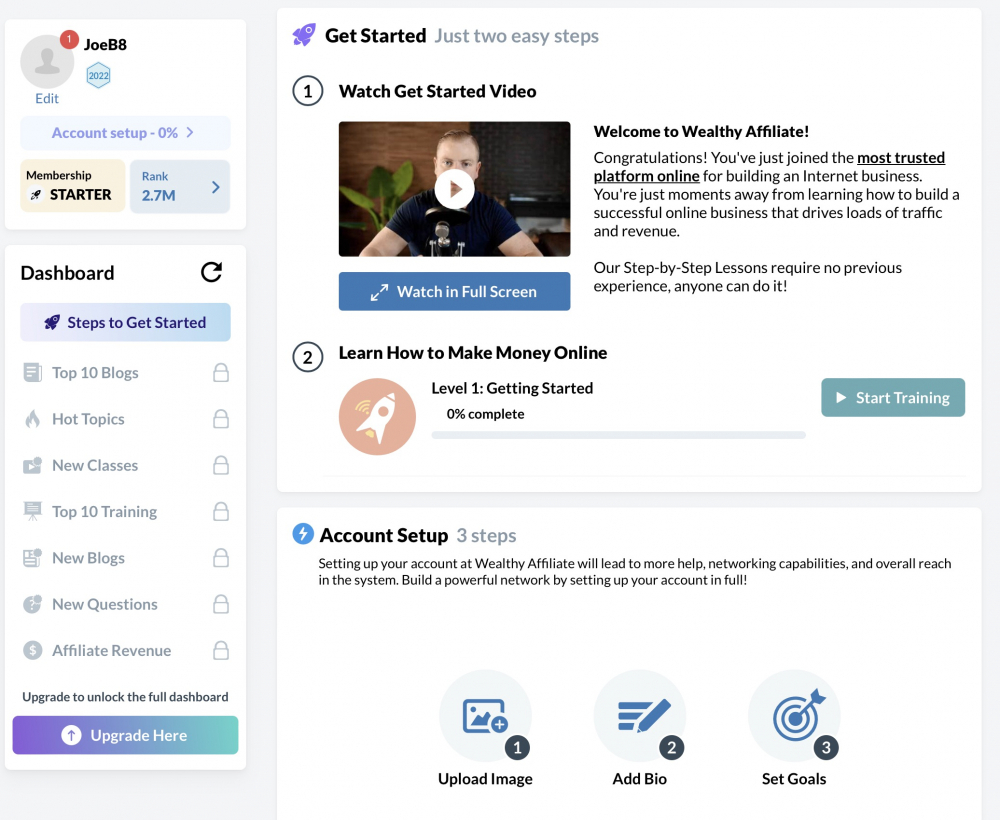
Task: Expand Account setup - 0% chevron
Action: 190,133
